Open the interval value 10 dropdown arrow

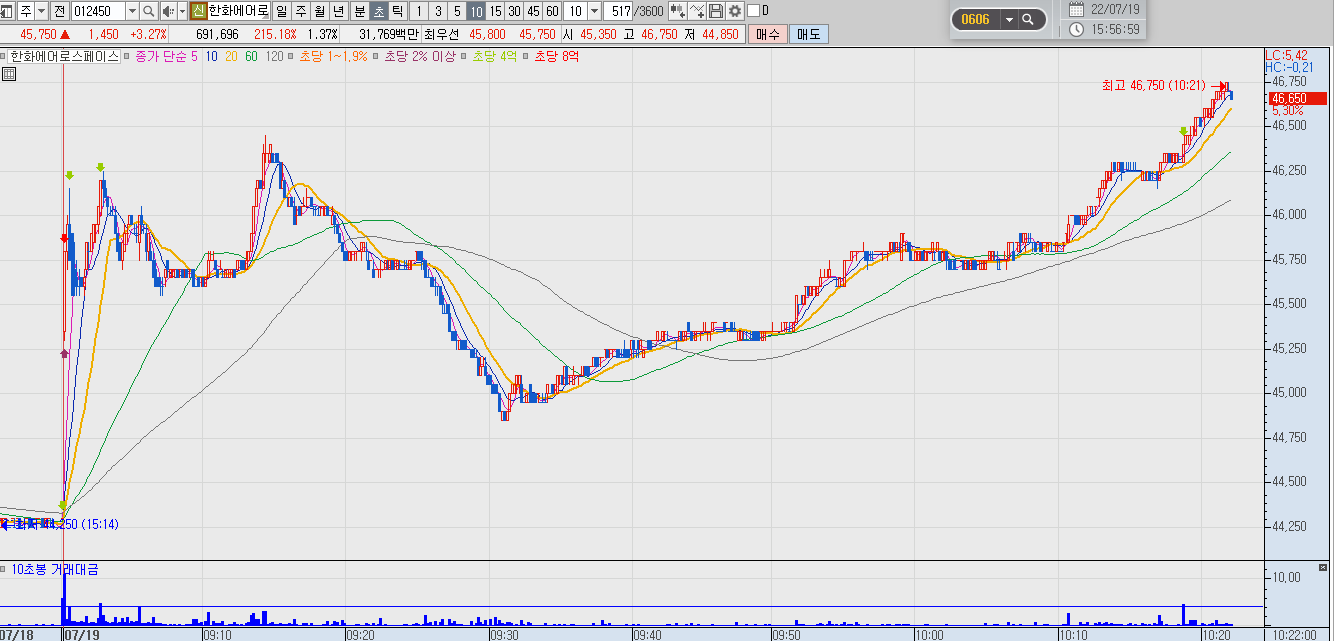595,11
